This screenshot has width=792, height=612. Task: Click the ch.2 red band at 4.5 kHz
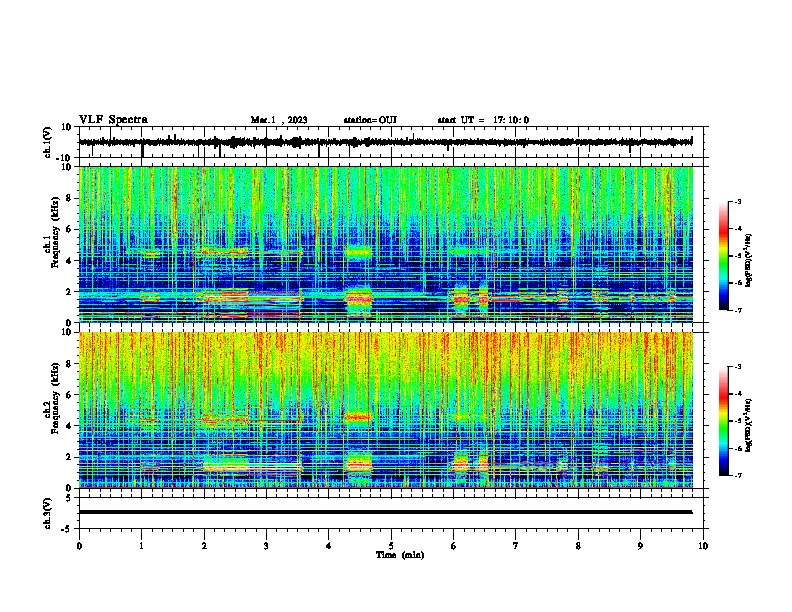click(x=358, y=417)
